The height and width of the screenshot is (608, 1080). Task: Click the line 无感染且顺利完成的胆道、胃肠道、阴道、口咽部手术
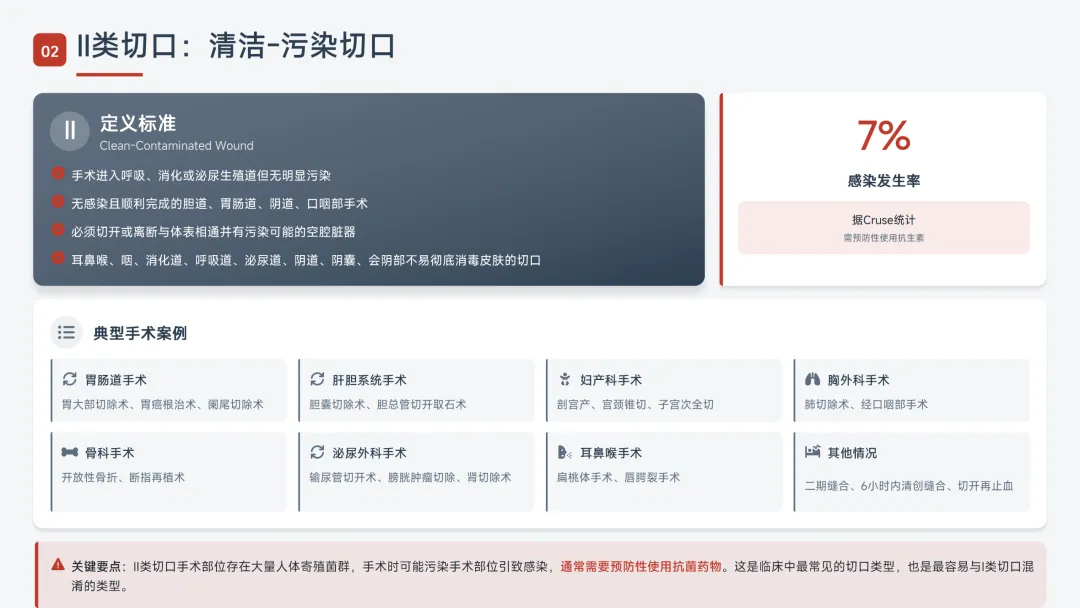point(220,204)
